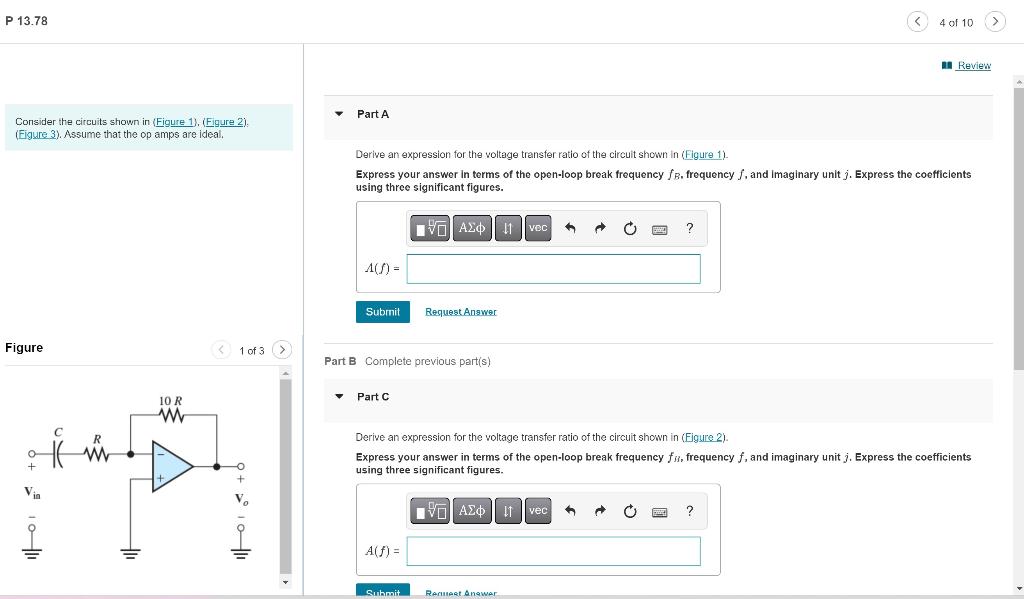This screenshot has width=1024, height=599.
Task: Show keyboard shortcuts for Part A
Action: (660, 229)
